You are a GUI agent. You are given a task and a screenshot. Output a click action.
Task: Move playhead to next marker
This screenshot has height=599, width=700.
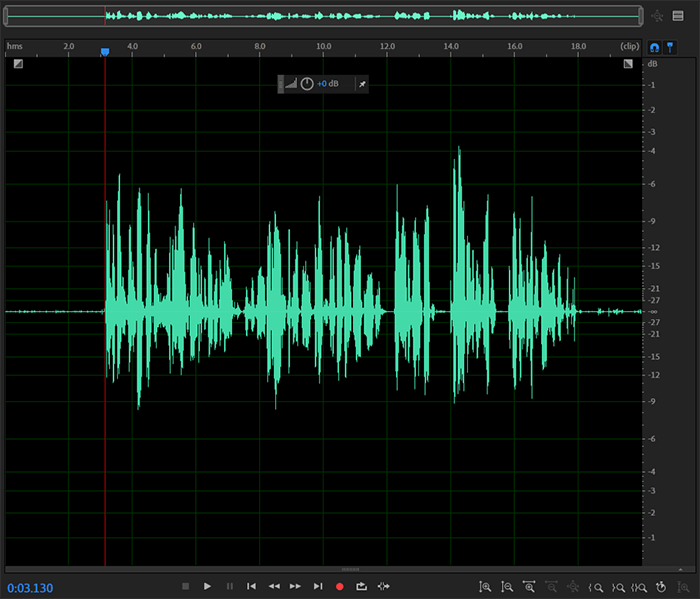coord(318,586)
